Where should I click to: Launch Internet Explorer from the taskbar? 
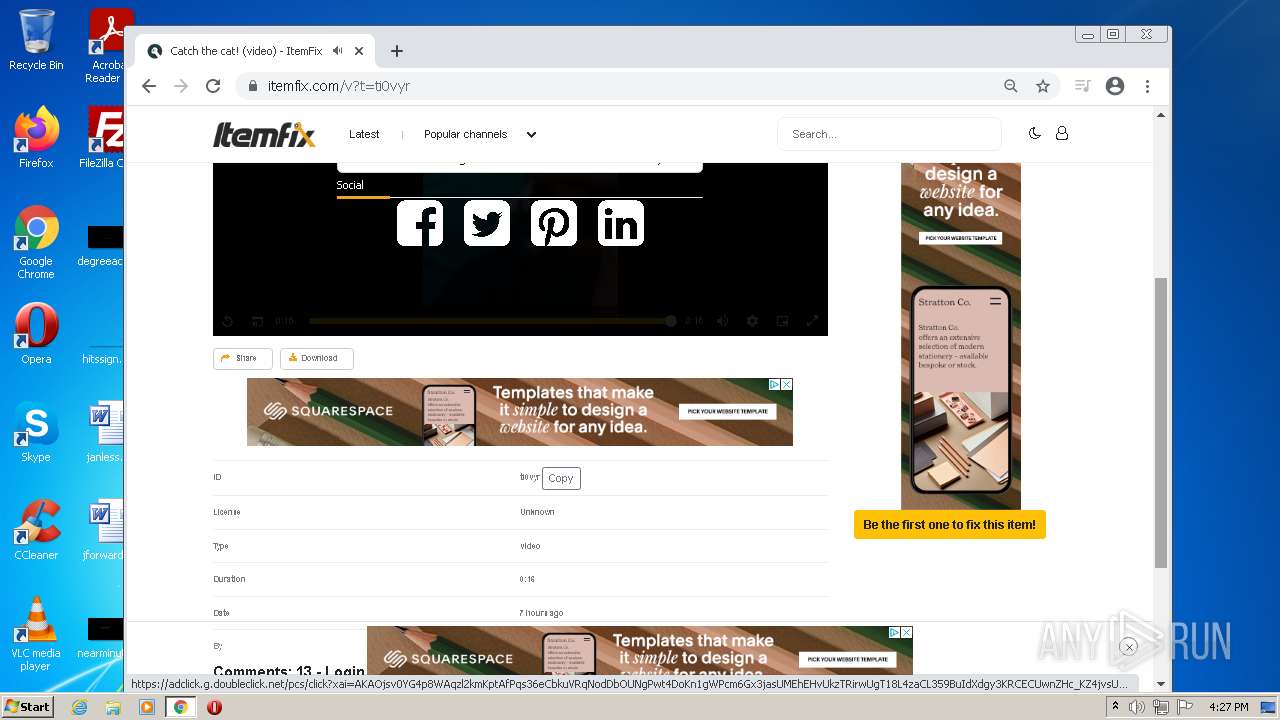click(x=79, y=707)
